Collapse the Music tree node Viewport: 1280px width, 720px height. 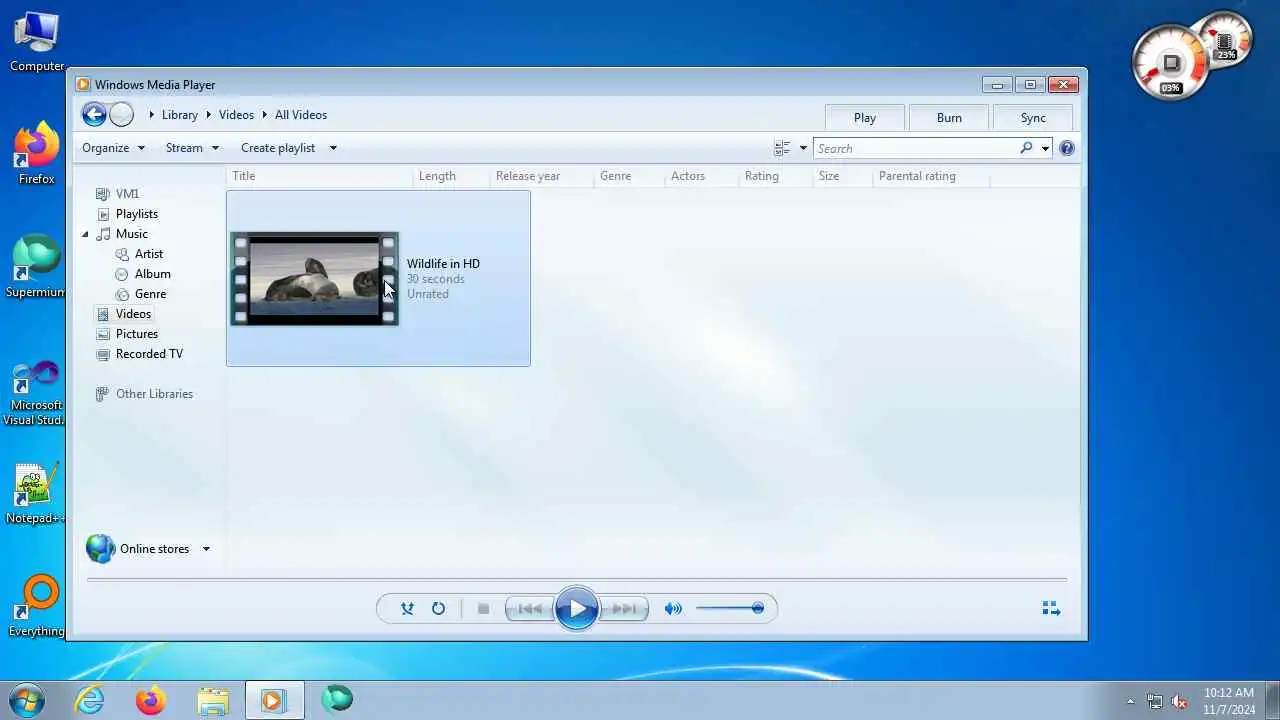coord(85,234)
